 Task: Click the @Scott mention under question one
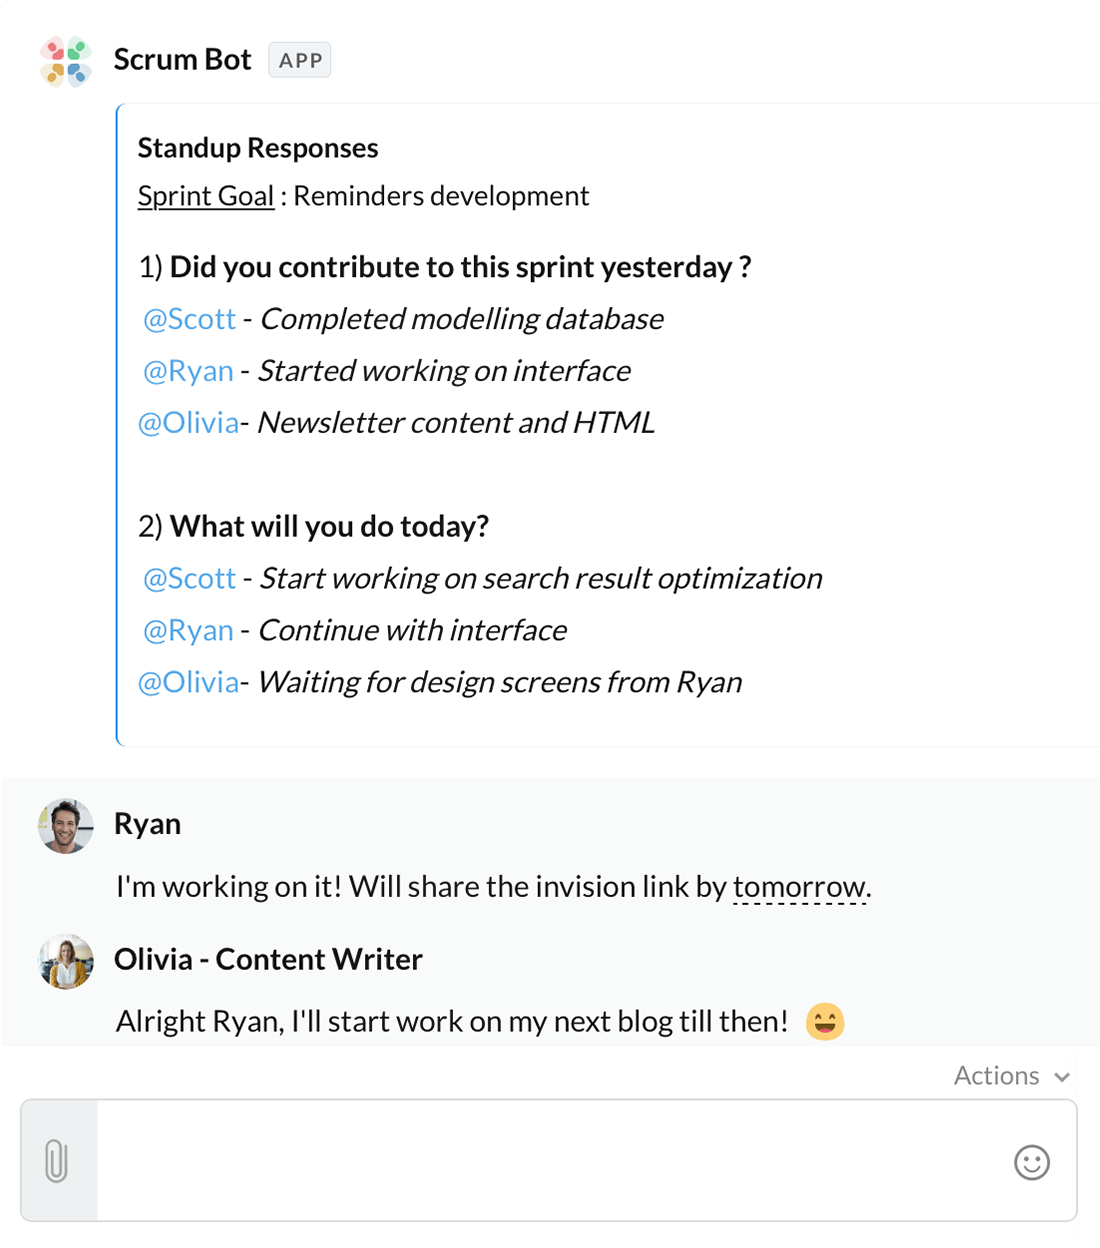coord(189,319)
